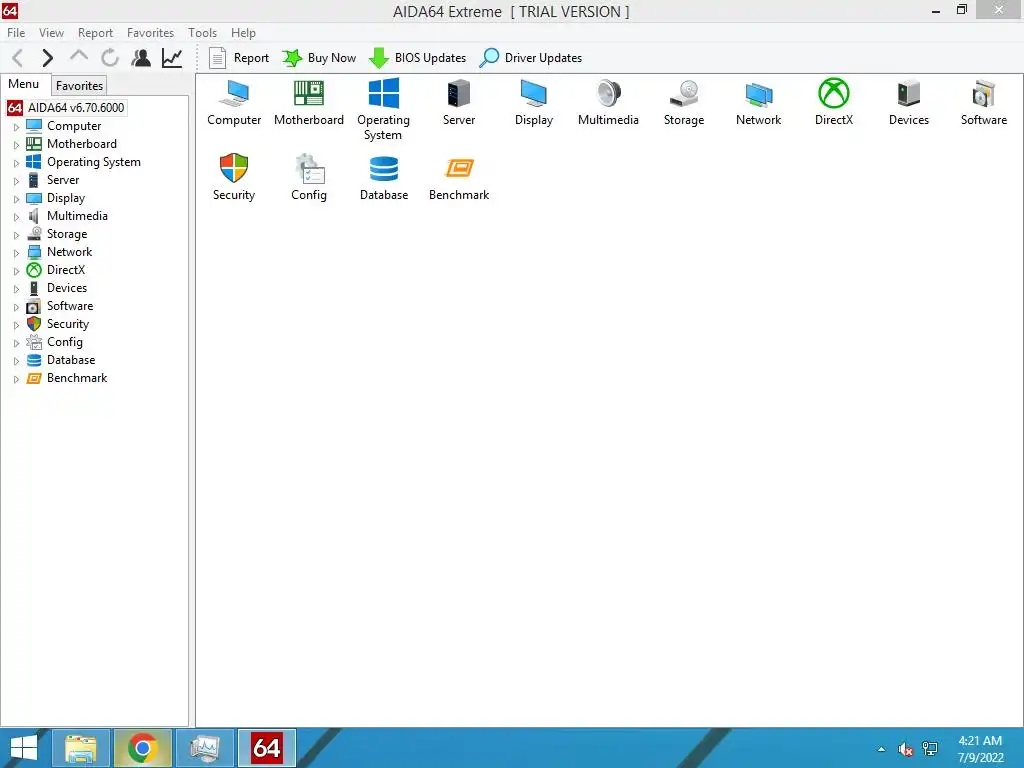
Task: Expand the Network tree node arrow
Action: tap(16, 253)
